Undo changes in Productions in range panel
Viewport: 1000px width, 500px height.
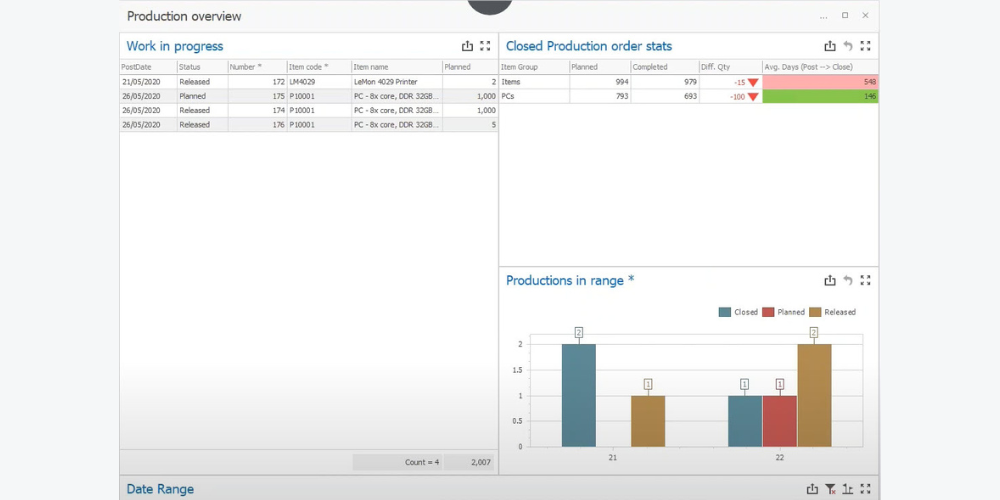[848, 280]
